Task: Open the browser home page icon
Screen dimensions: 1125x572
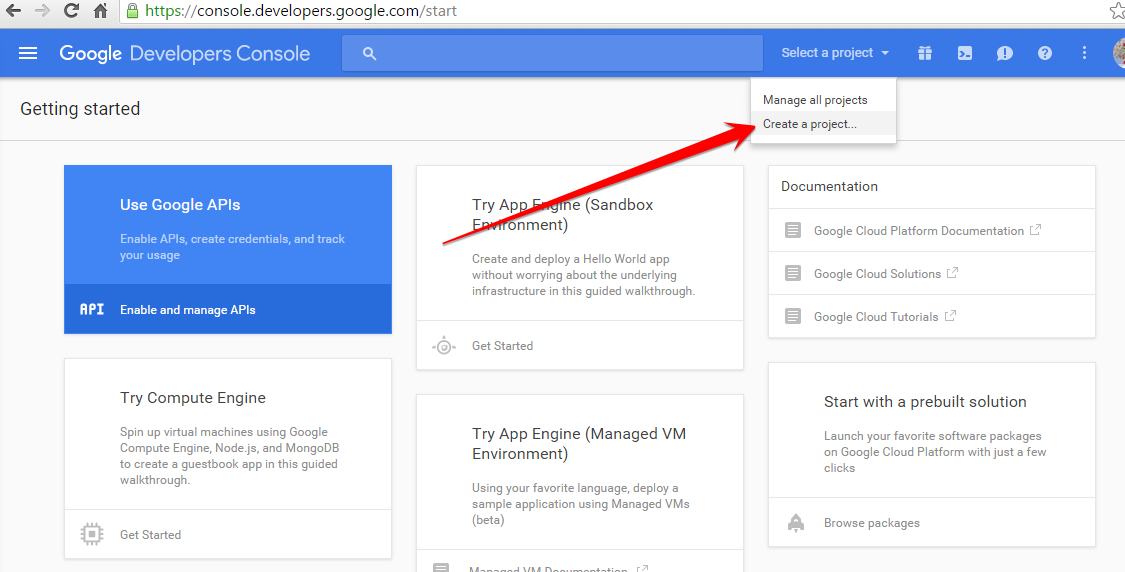Action: 100,11
